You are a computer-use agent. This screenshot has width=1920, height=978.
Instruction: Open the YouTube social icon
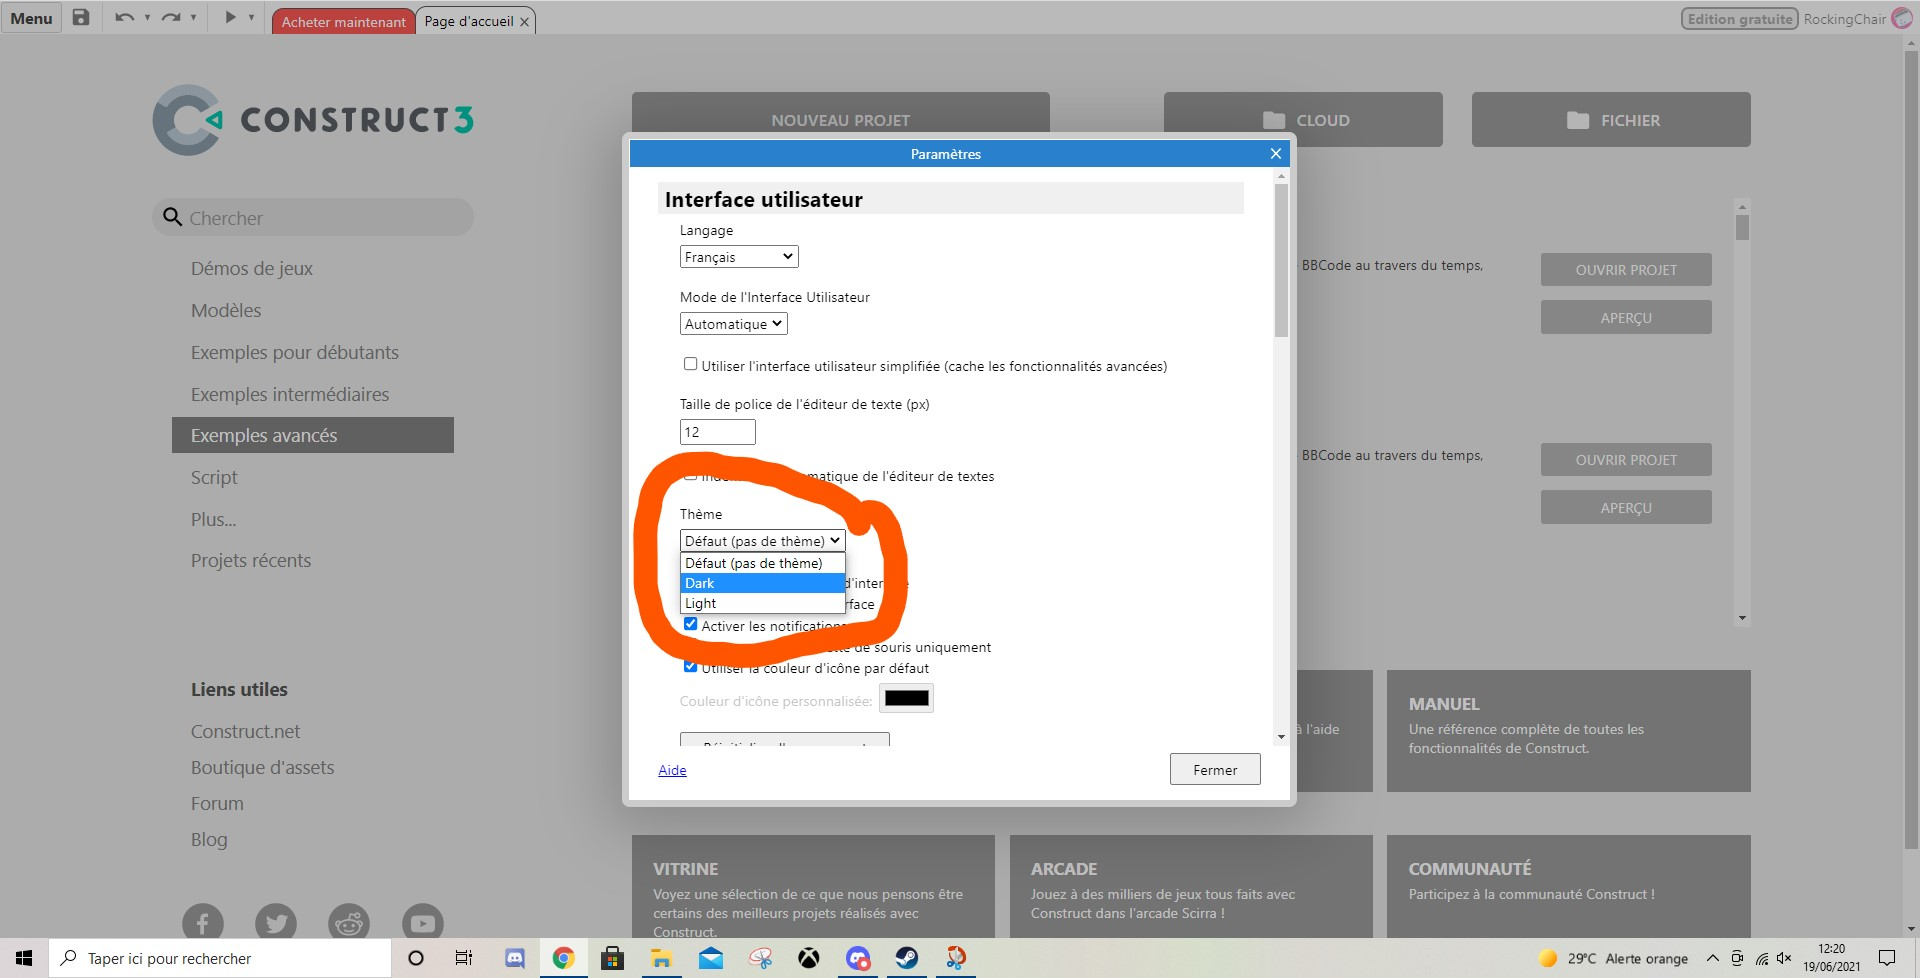423,923
